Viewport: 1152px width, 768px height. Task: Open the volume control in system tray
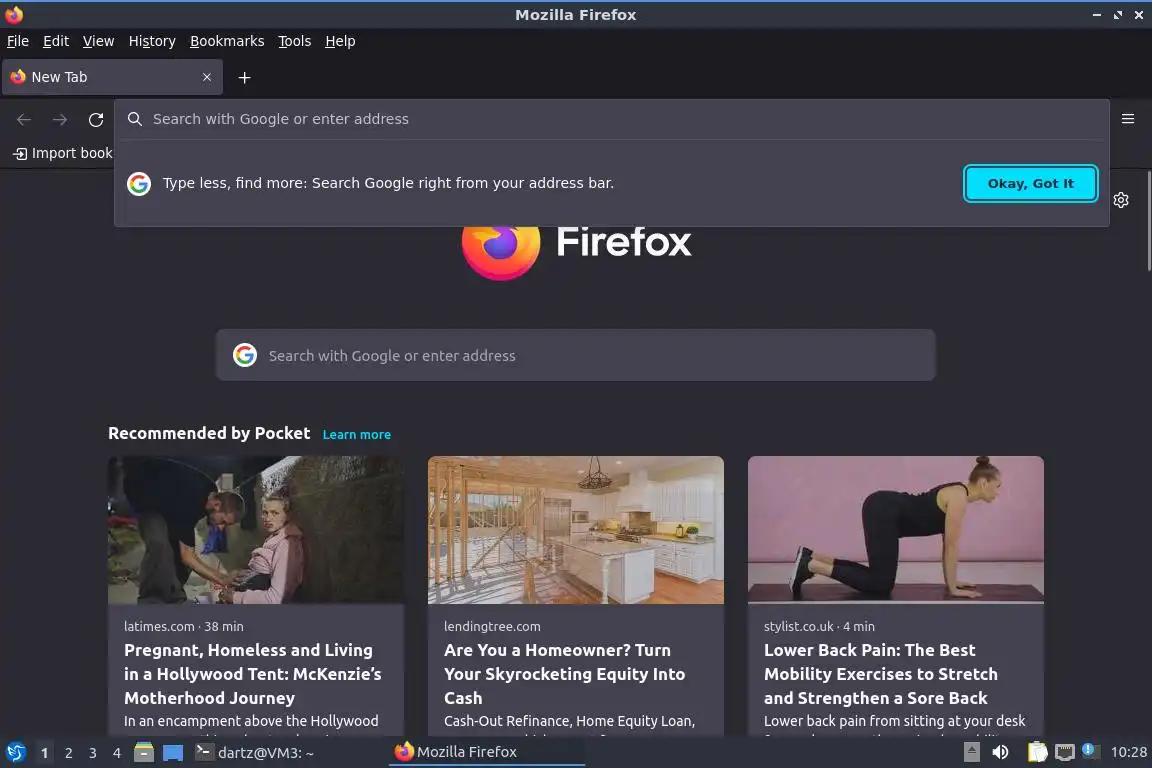pyautogui.click(x=1000, y=753)
